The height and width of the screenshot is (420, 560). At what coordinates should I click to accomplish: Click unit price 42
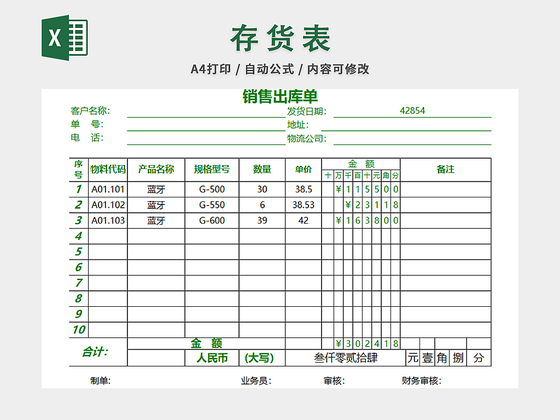(x=303, y=221)
